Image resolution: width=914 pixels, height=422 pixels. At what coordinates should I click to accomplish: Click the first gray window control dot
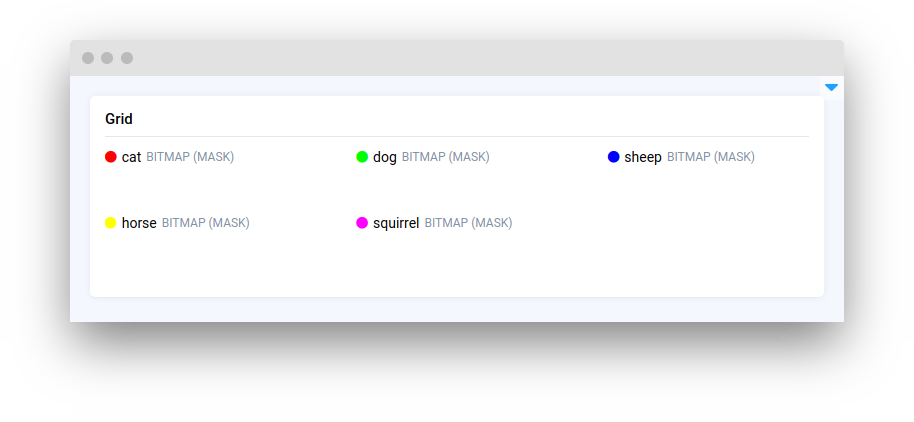click(x=88, y=58)
